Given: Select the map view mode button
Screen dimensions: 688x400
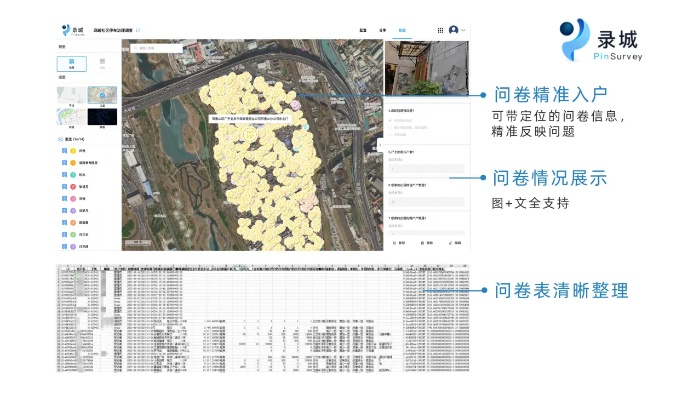Looking at the screenshot, I should (x=72, y=63).
